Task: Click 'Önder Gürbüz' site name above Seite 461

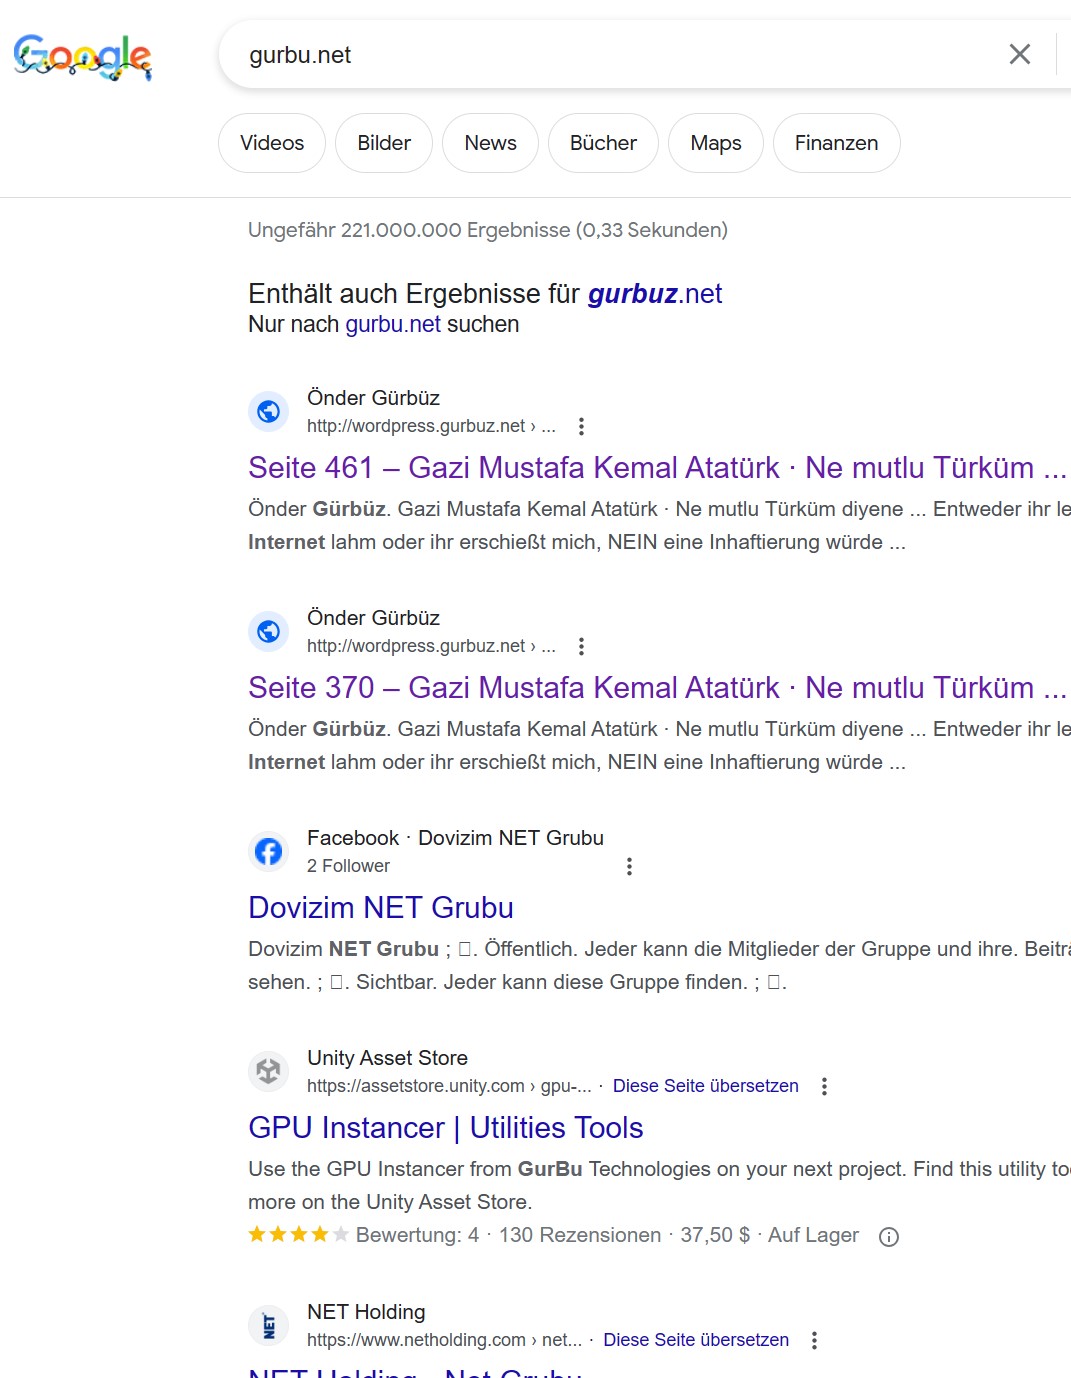Action: [x=373, y=398]
